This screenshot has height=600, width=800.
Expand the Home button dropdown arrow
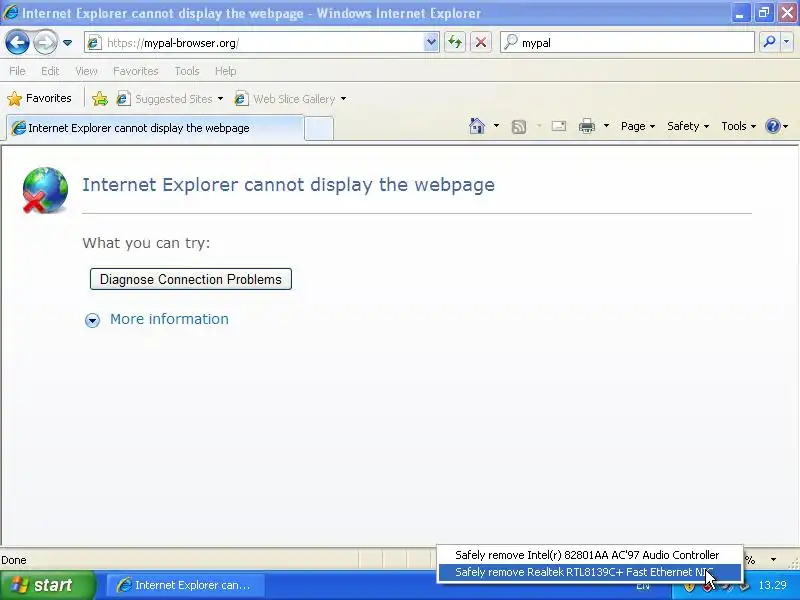coord(496,126)
